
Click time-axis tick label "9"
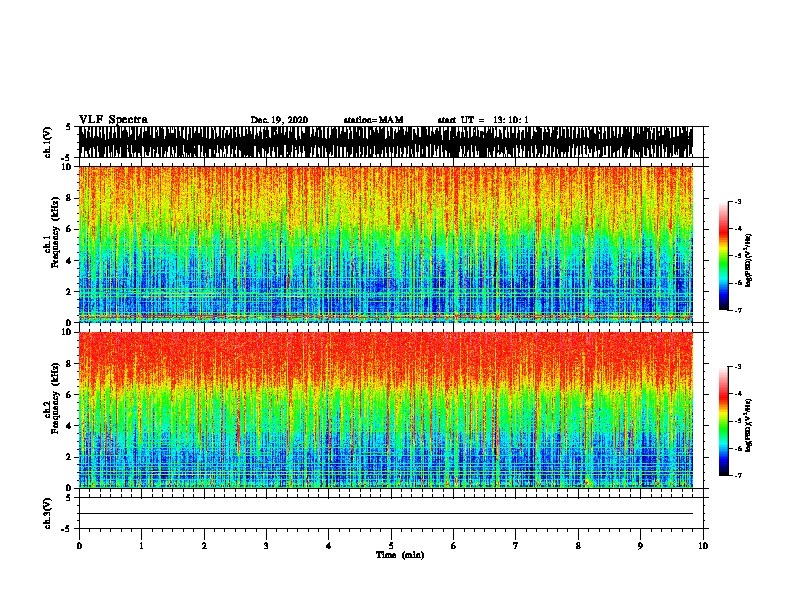640,546
